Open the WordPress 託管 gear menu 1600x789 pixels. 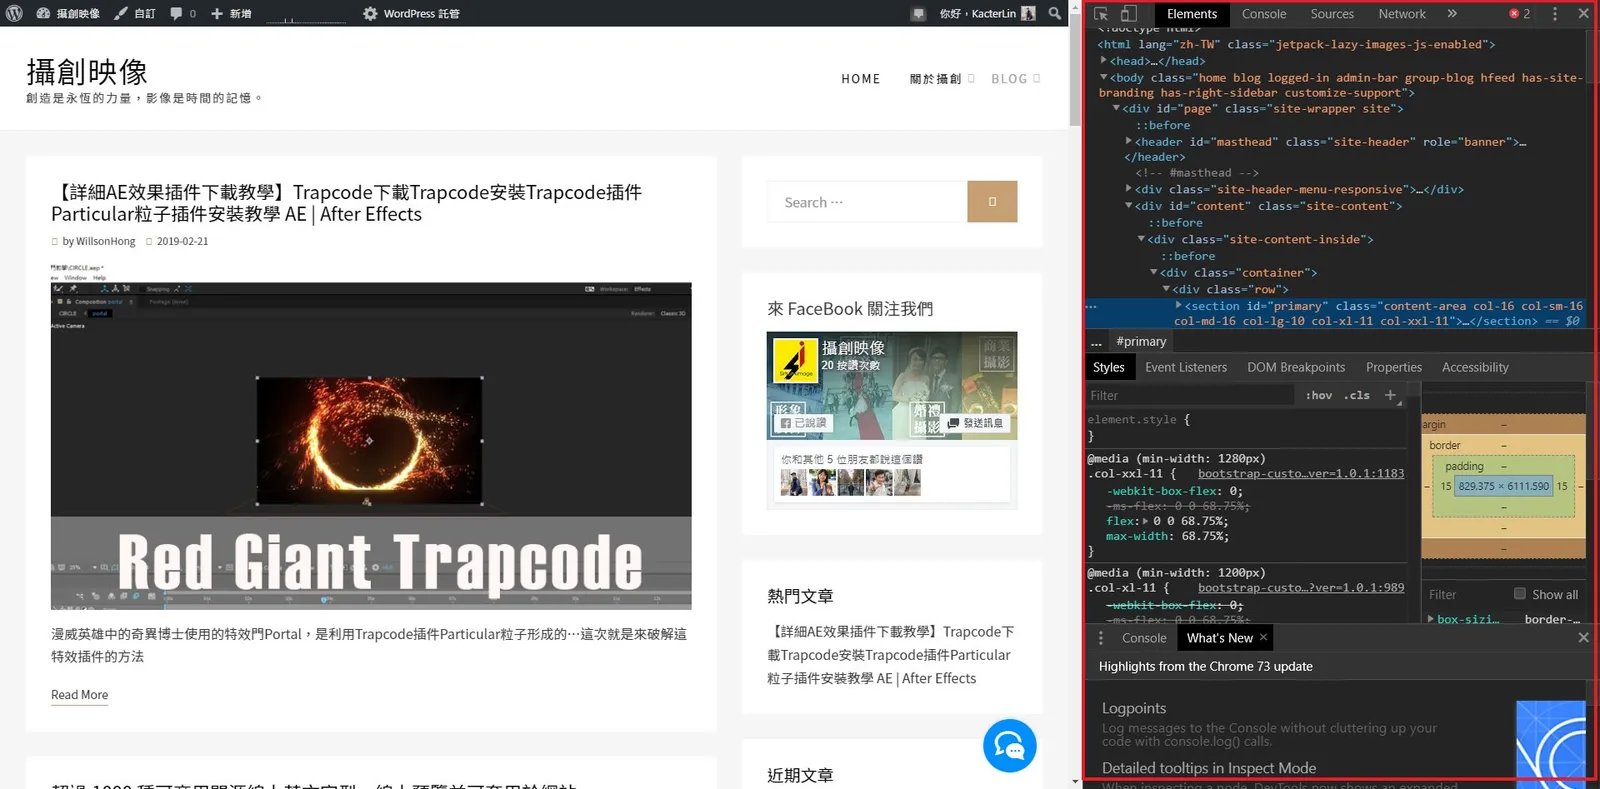[x=411, y=13]
